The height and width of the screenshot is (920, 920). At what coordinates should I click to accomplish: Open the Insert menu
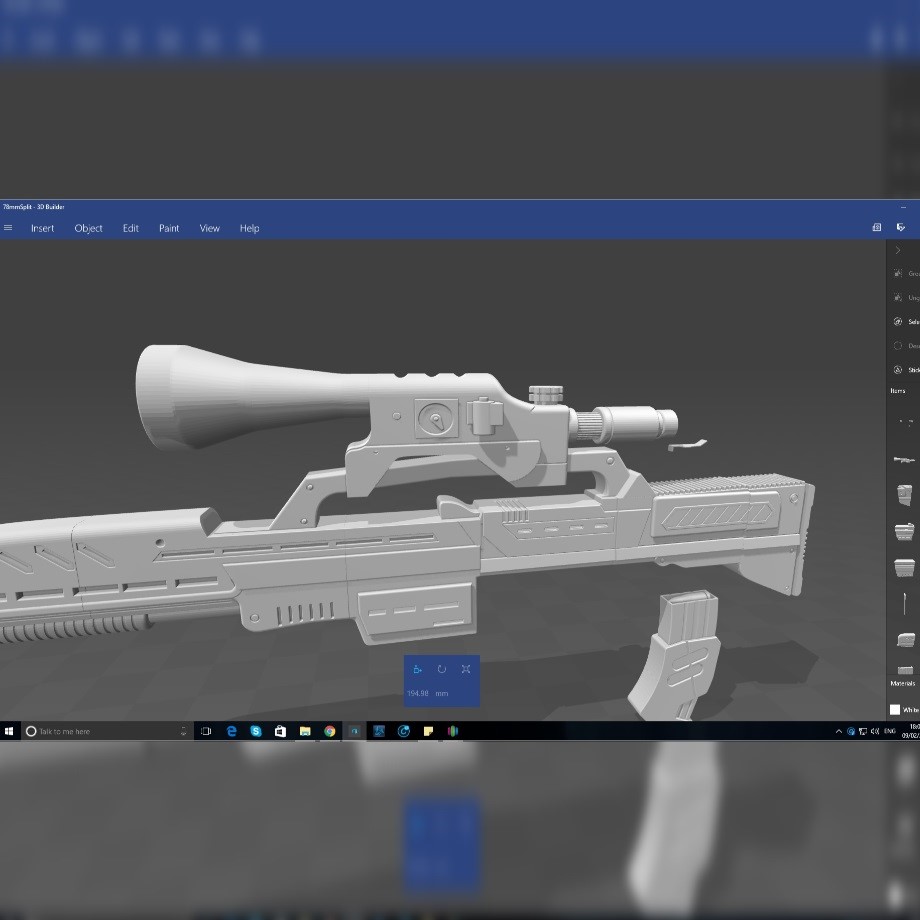click(x=42, y=228)
